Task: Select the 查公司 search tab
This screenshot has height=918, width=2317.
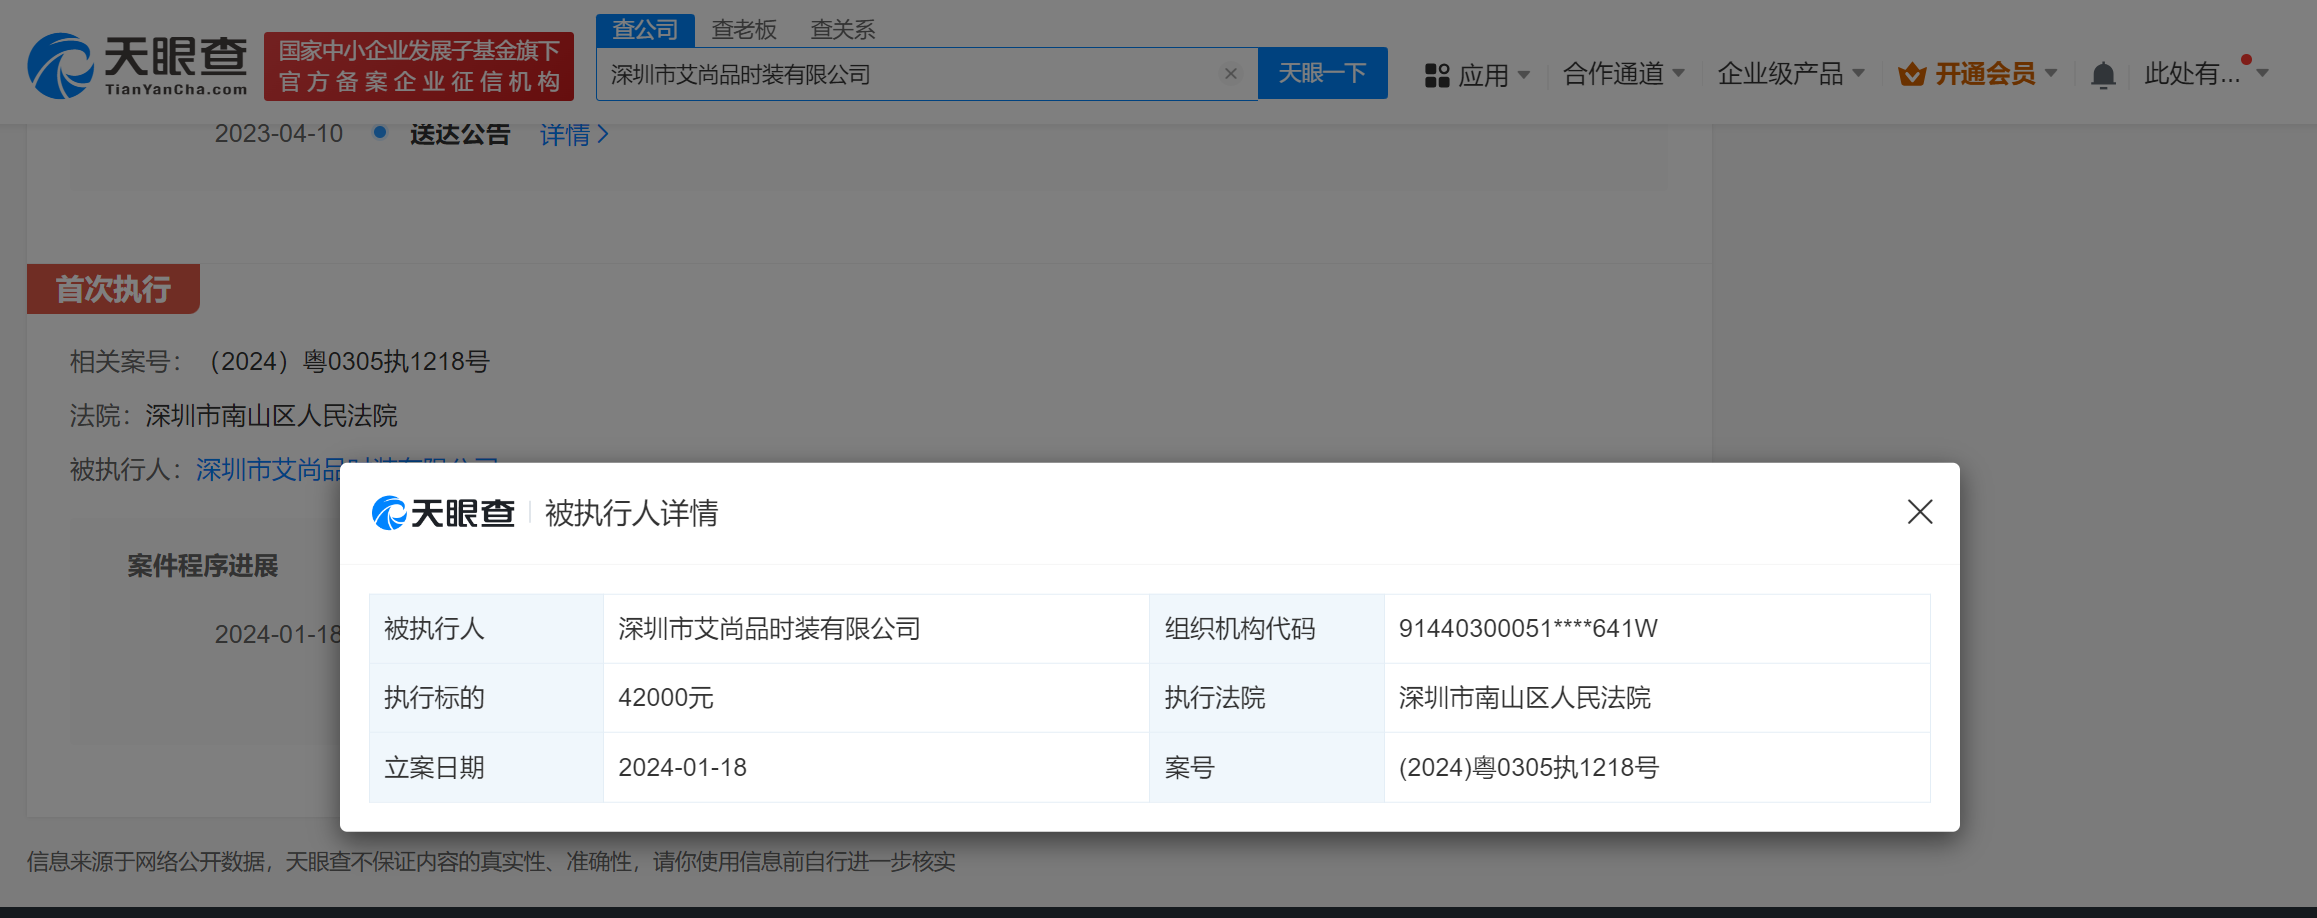Action: click(x=645, y=30)
